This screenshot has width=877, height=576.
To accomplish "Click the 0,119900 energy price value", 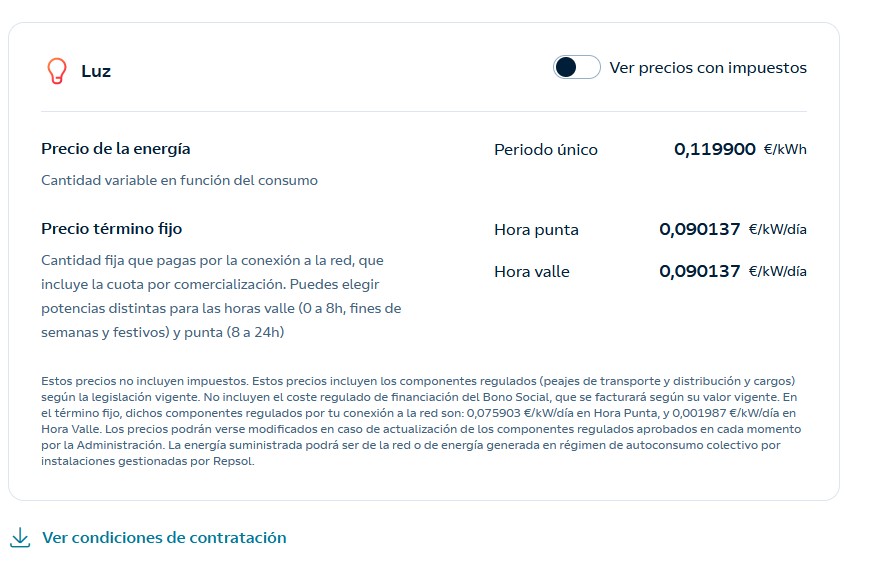I will pos(715,149).
